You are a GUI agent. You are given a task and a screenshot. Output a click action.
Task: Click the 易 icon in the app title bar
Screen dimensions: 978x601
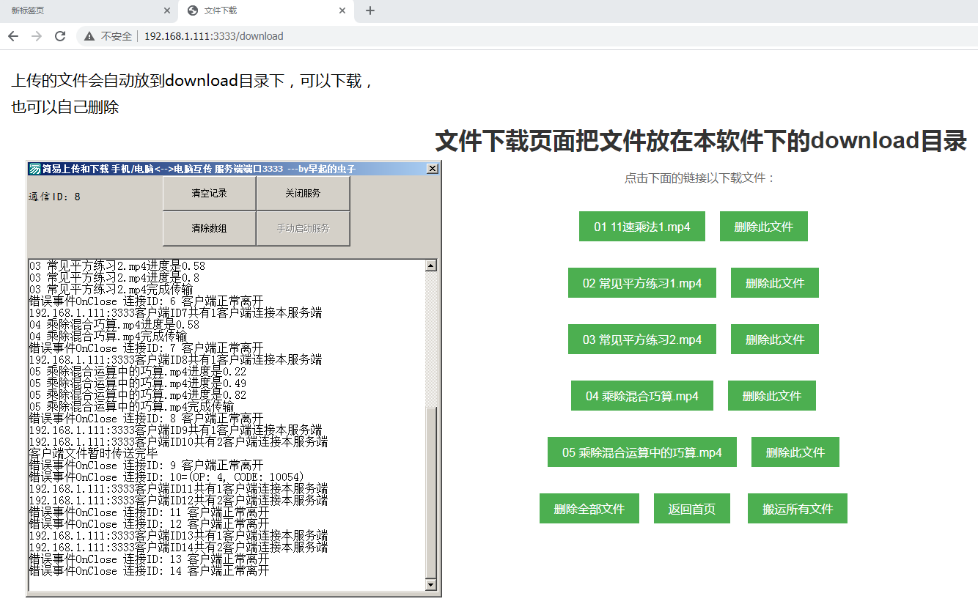[x=36, y=168]
